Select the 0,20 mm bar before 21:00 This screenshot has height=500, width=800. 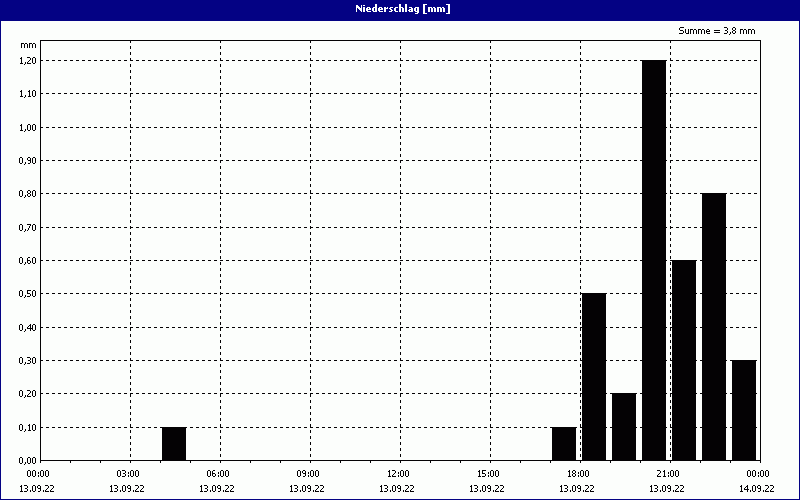pyautogui.click(x=624, y=426)
